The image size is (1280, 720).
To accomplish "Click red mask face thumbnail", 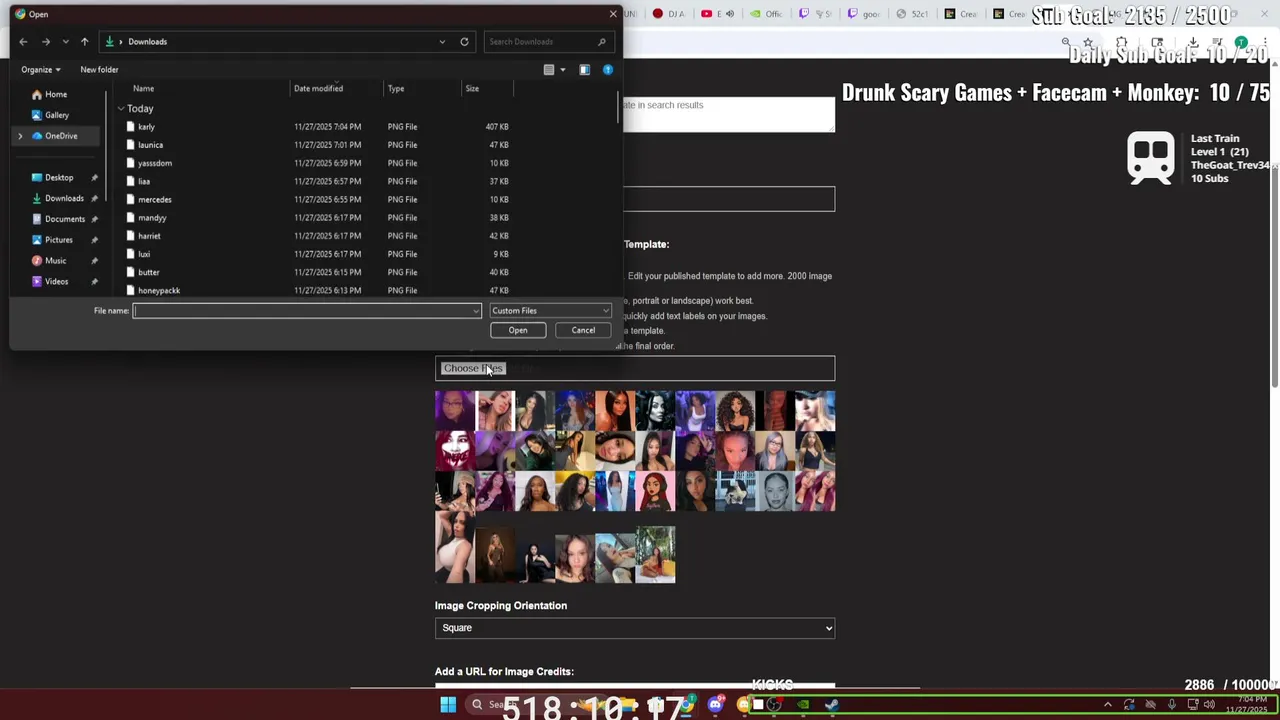I will click(455, 451).
